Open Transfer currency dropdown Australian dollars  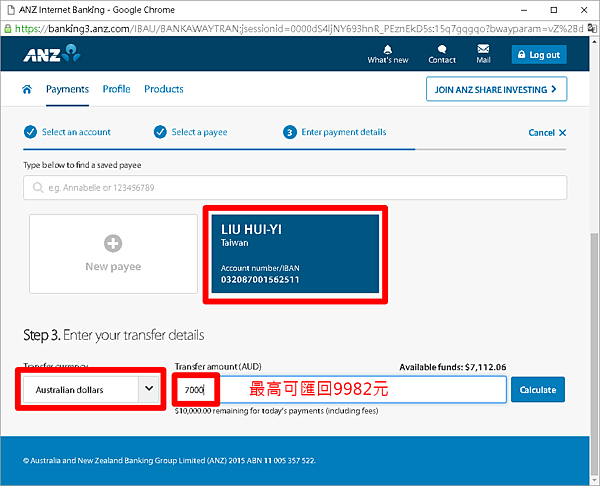click(x=91, y=390)
